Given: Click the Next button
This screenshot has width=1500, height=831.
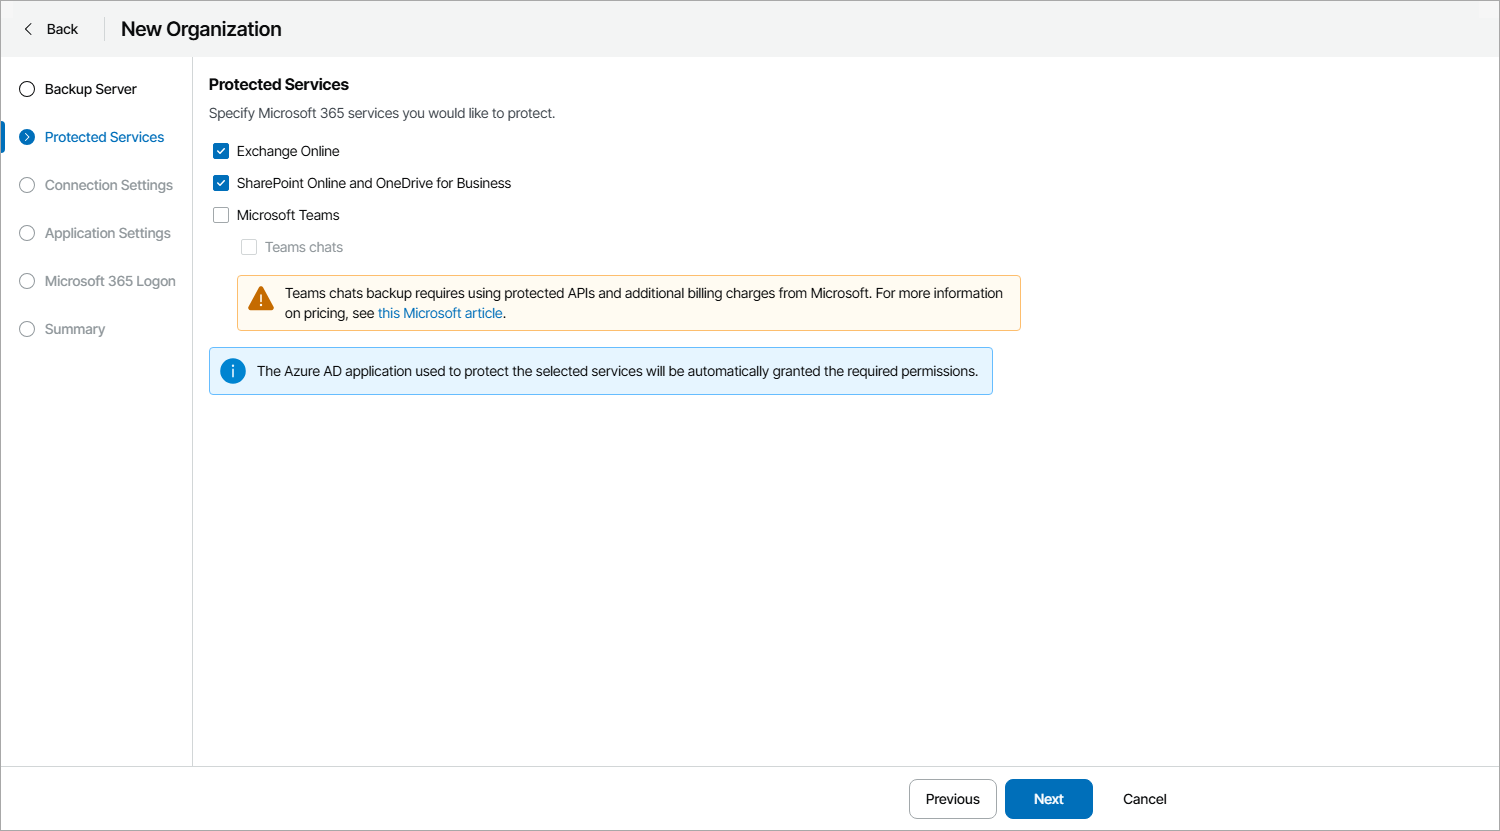Looking at the screenshot, I should click(x=1048, y=799).
